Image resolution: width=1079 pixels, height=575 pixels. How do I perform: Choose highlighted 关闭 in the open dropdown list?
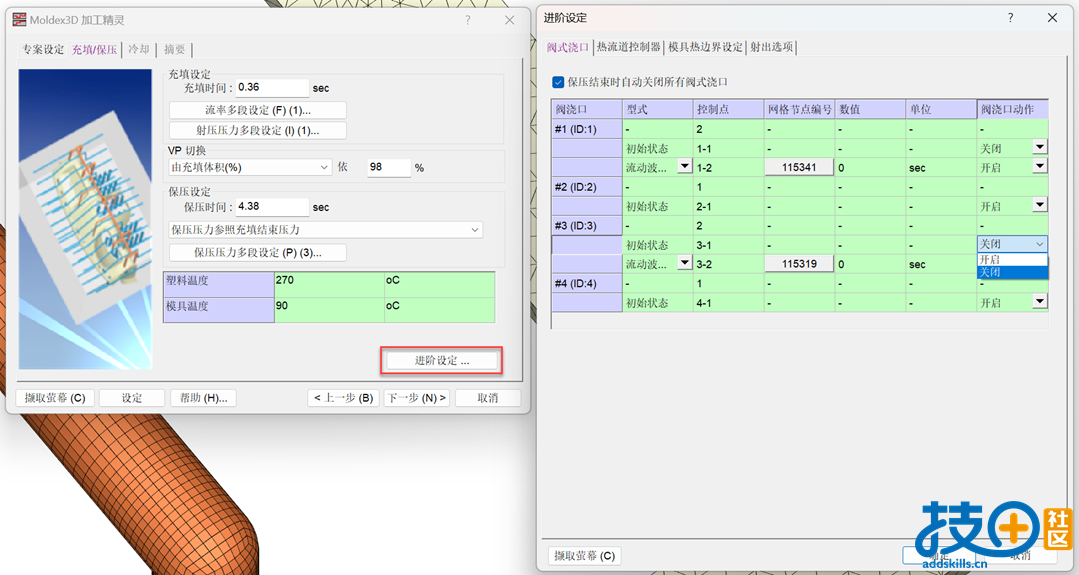(x=1013, y=272)
